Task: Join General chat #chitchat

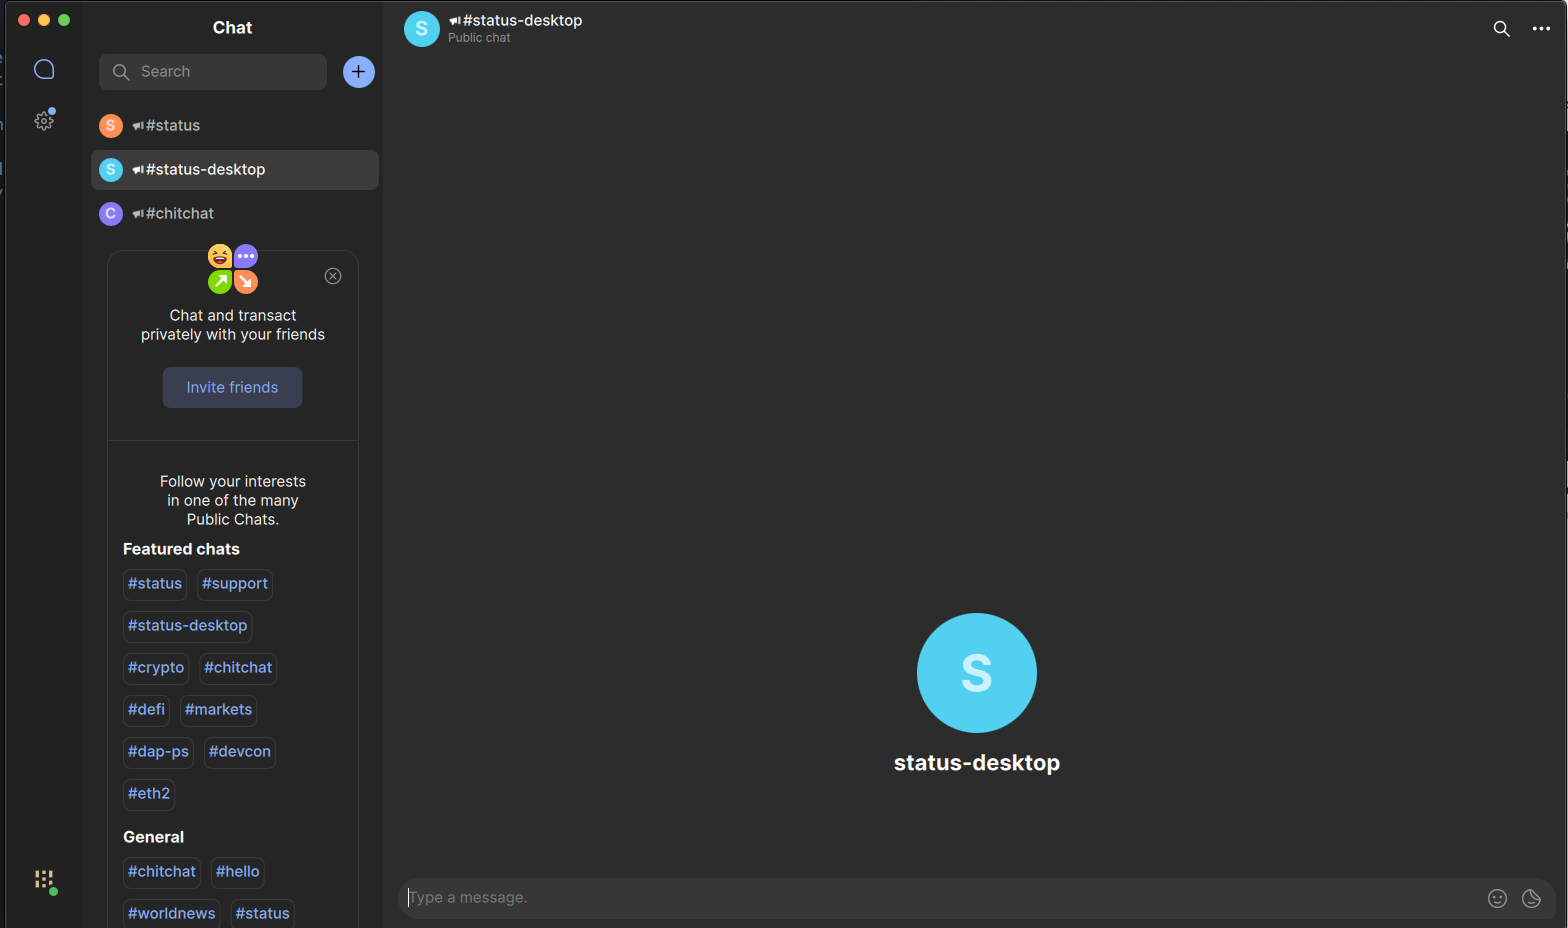Action: point(162,872)
